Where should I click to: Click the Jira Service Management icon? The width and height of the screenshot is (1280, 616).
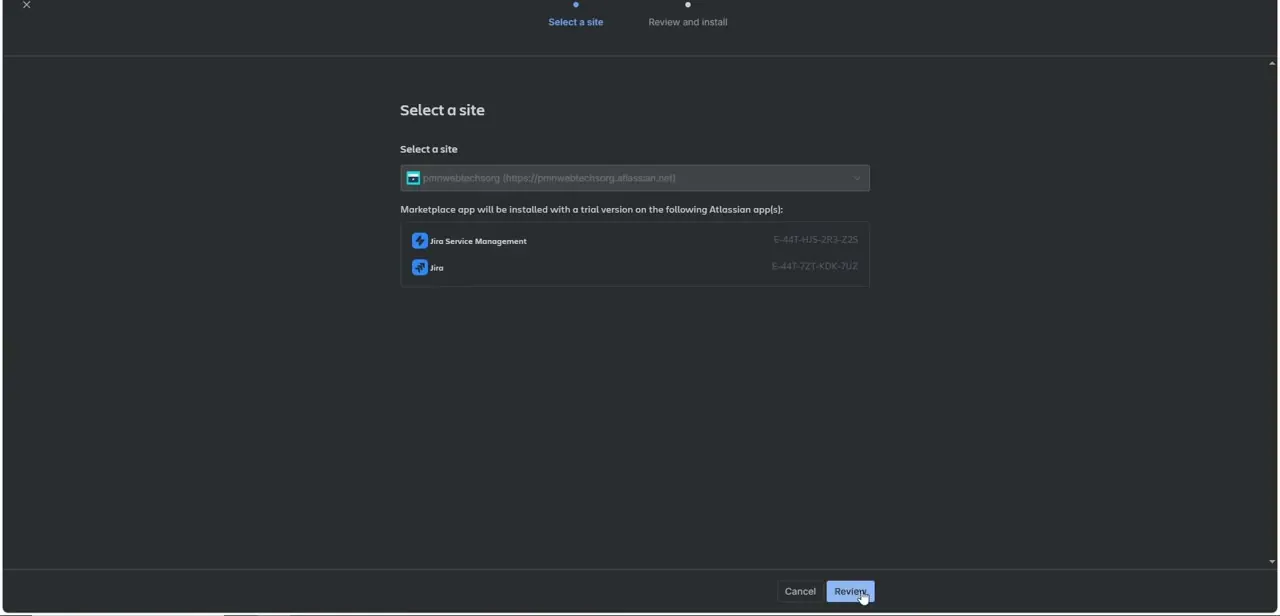click(420, 241)
